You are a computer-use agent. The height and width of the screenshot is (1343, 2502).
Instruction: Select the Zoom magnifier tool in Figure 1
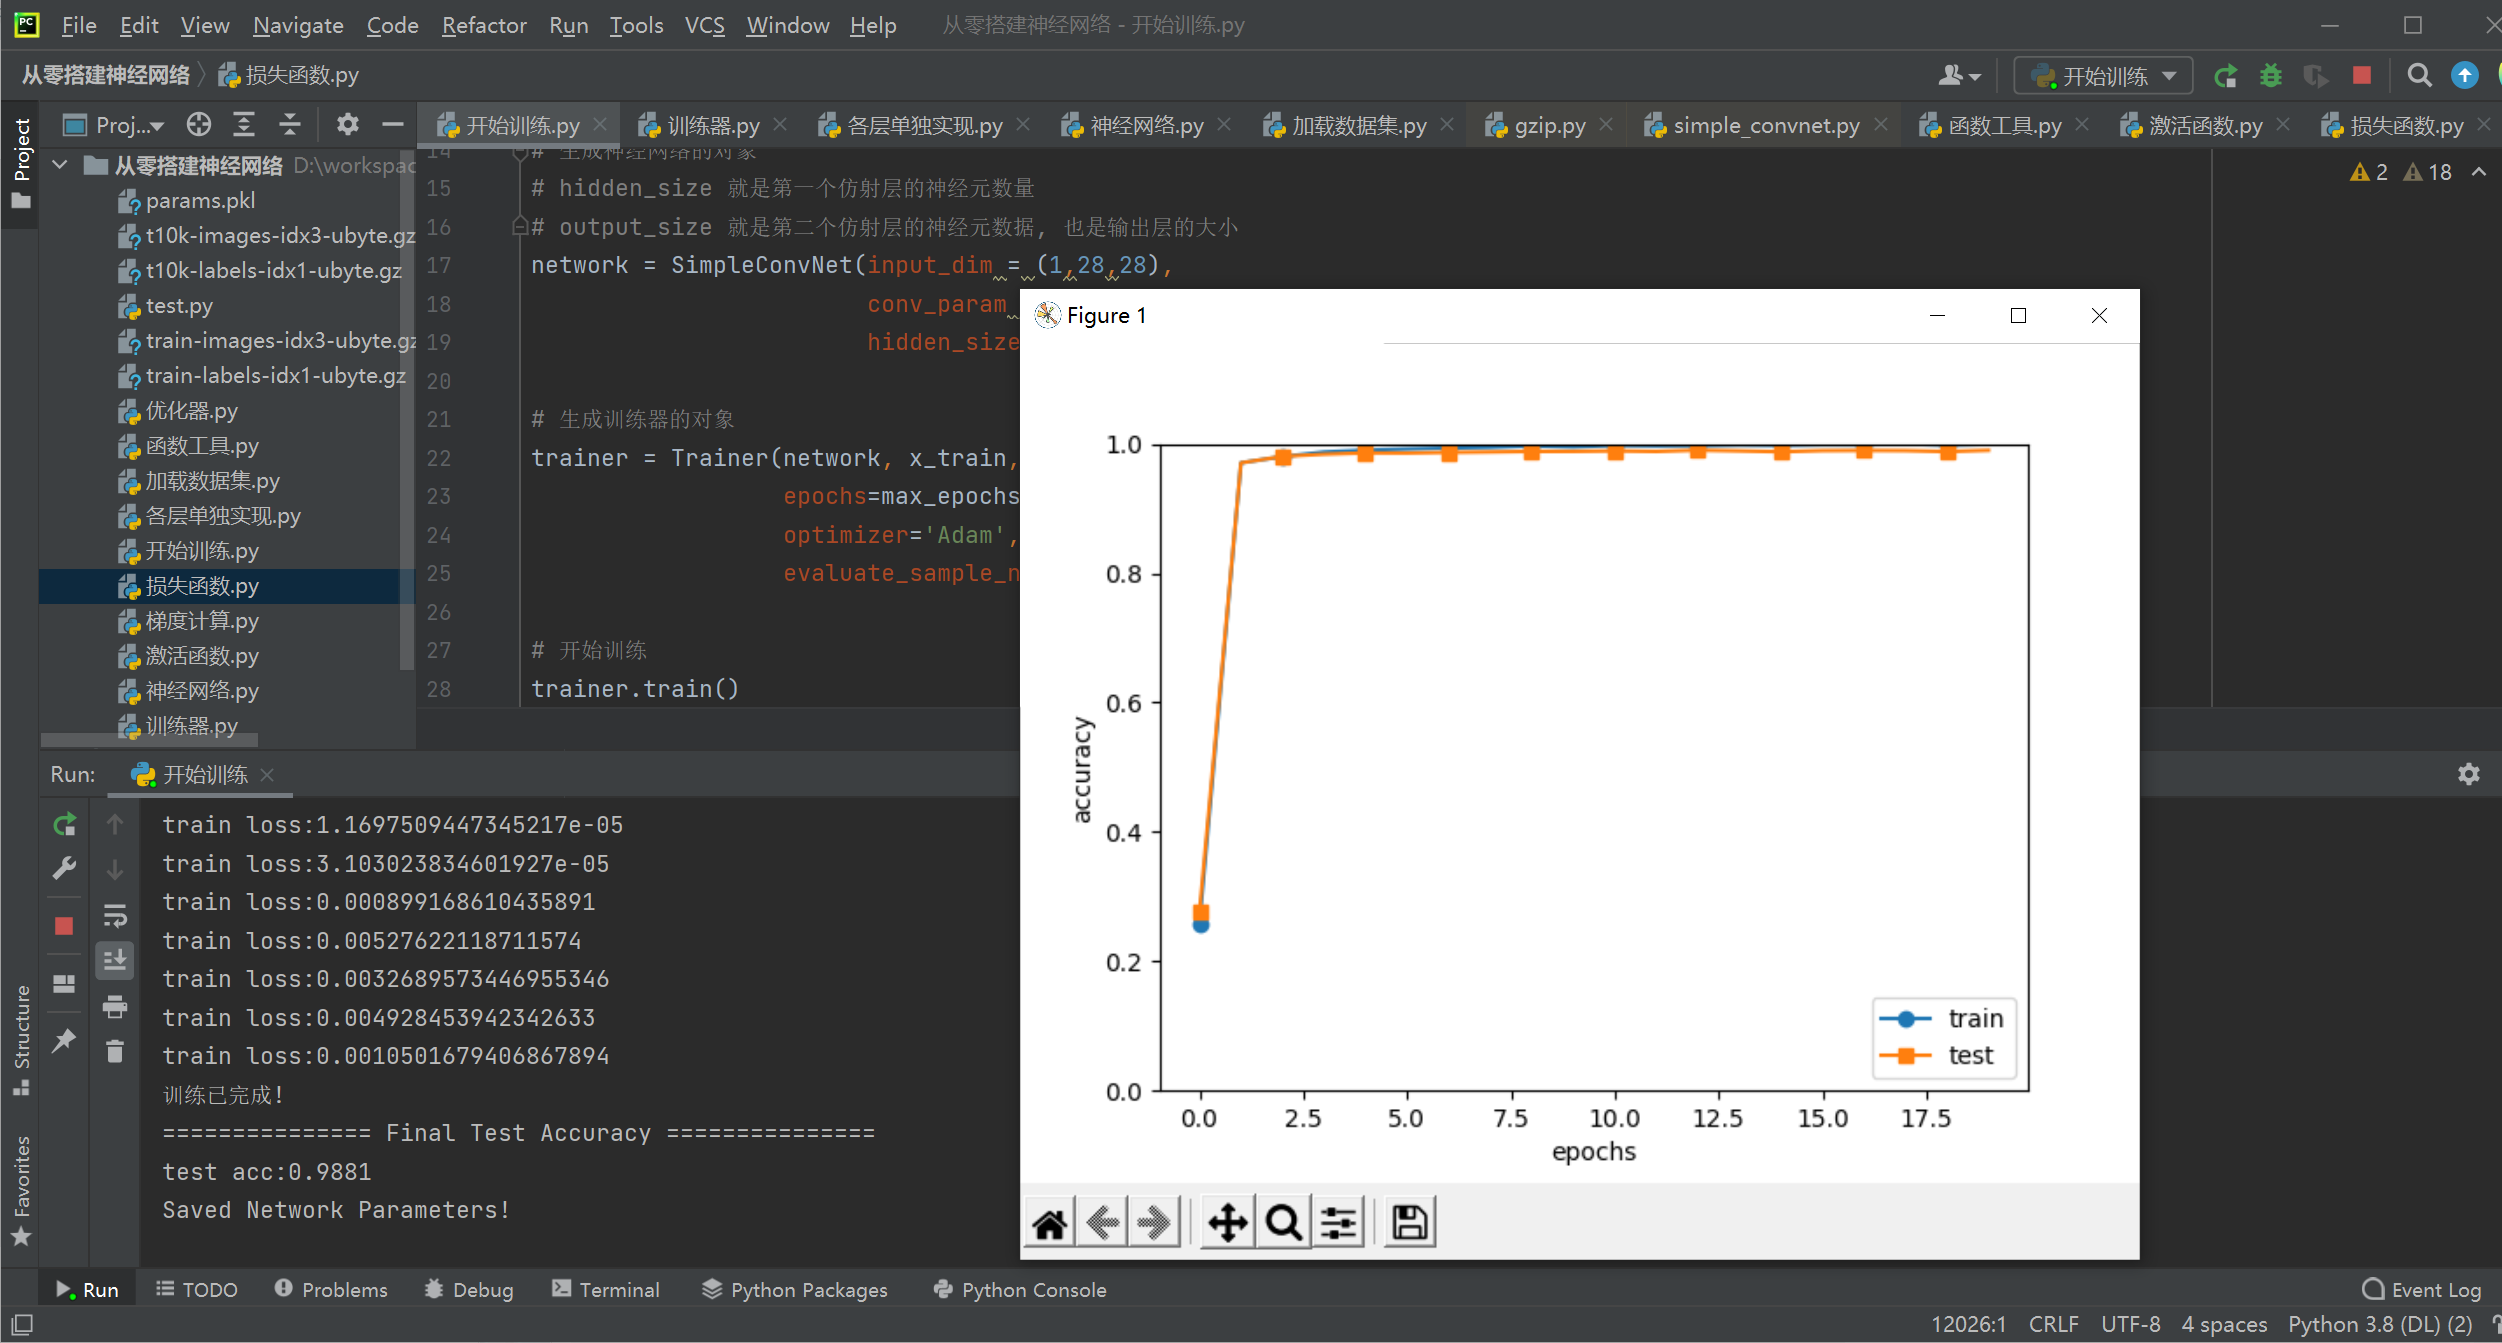click(x=1283, y=1222)
